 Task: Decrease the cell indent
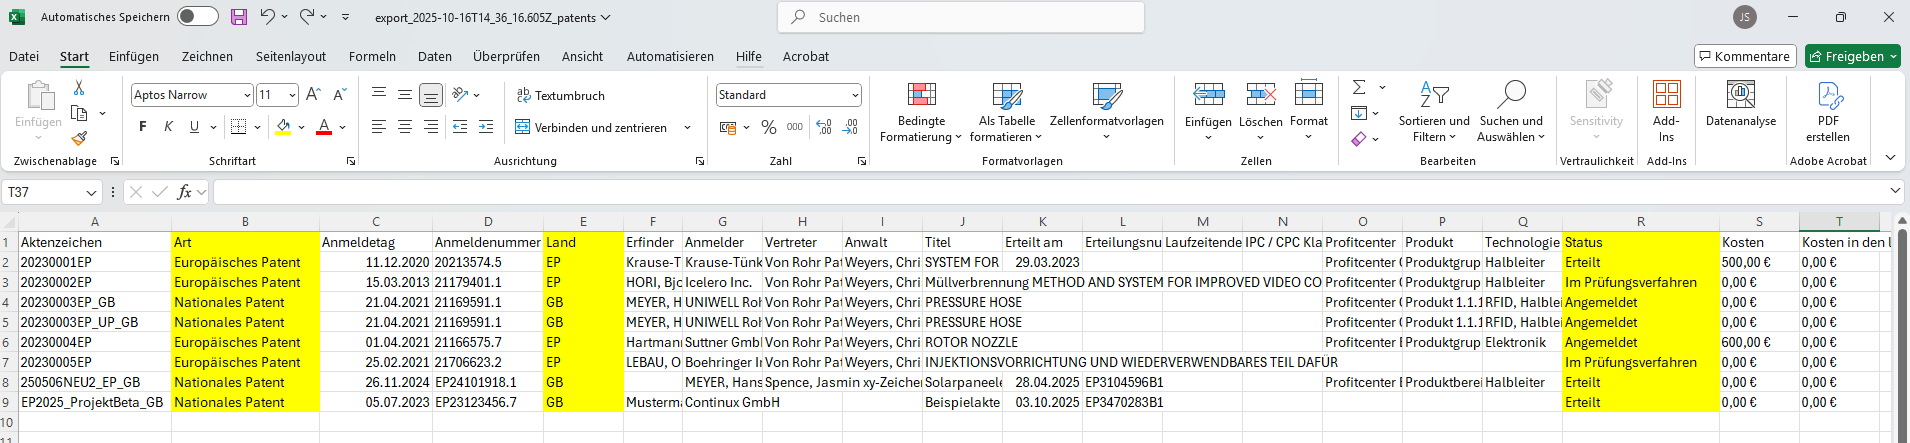point(460,127)
